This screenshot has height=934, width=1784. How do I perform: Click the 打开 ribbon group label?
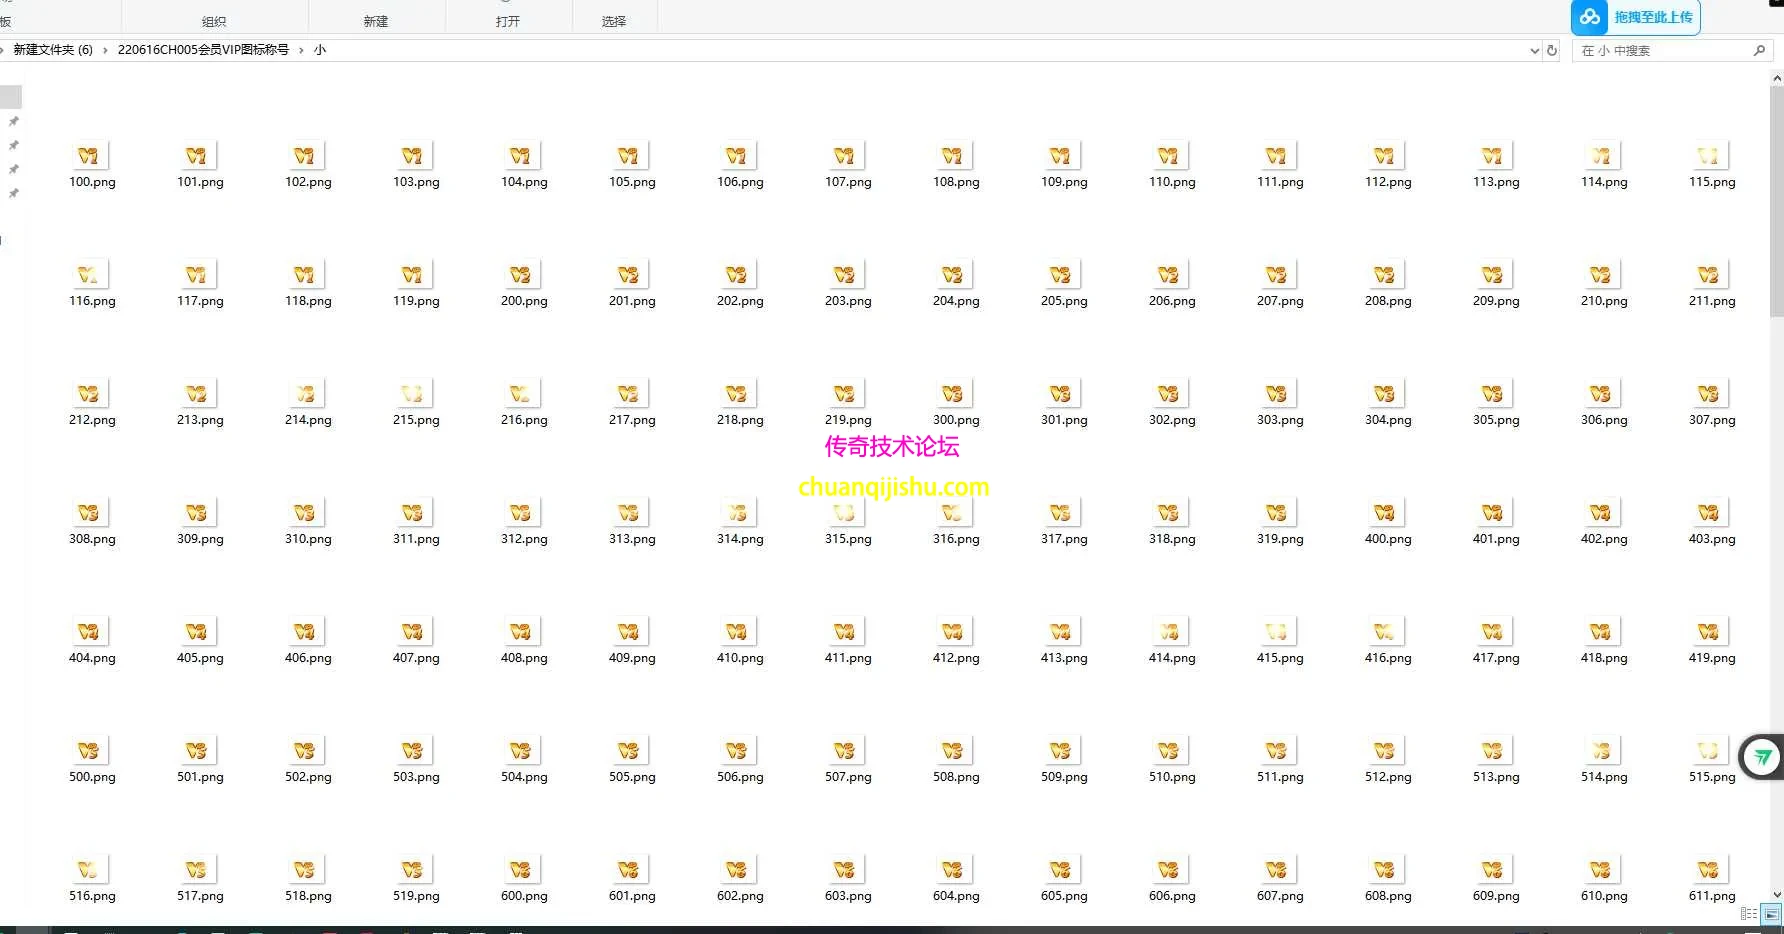tap(508, 21)
